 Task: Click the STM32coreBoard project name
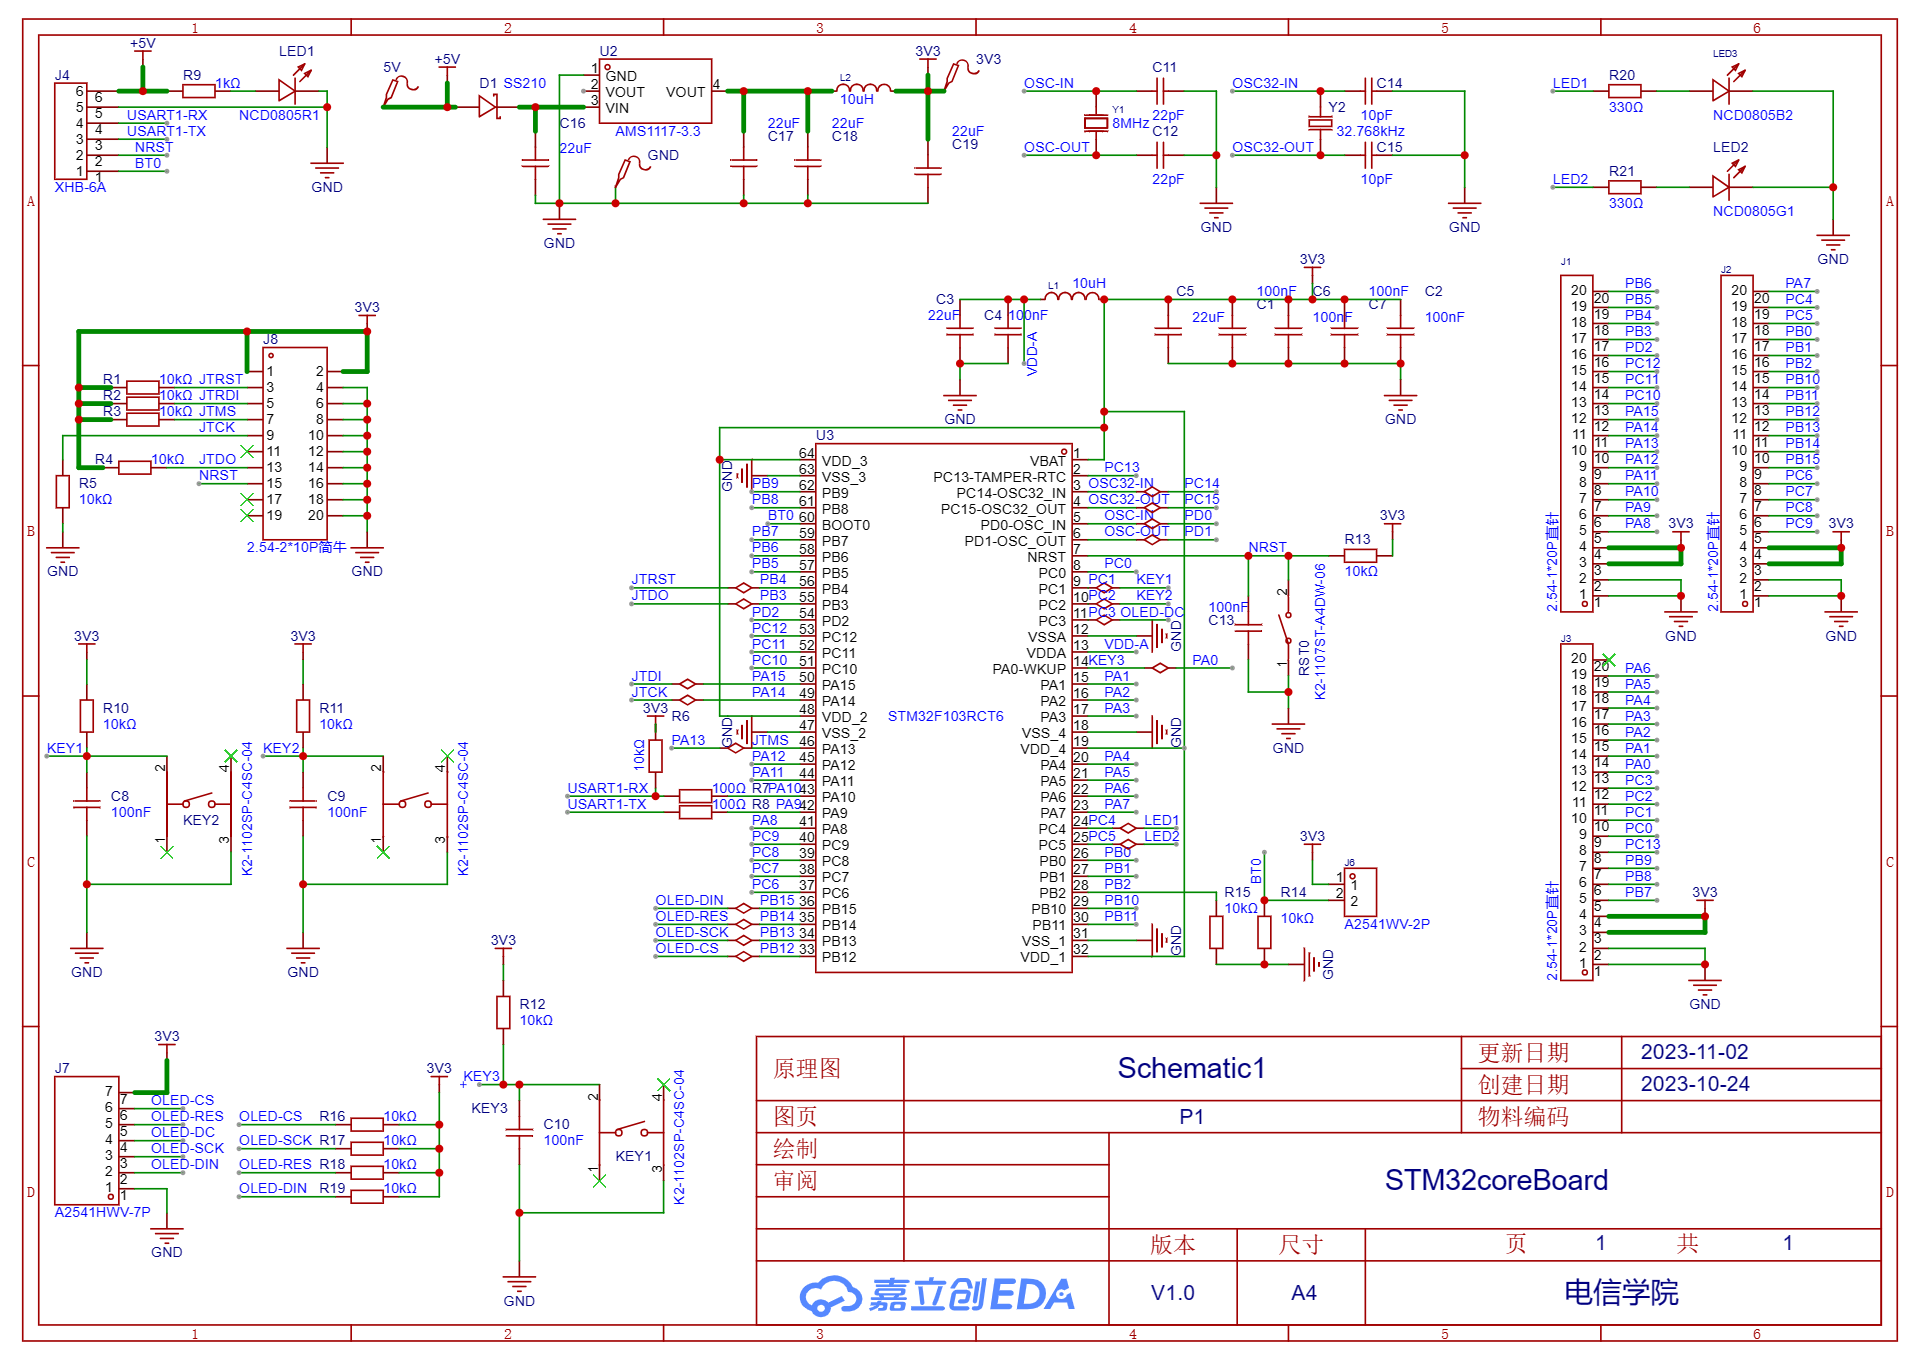click(x=1495, y=1180)
